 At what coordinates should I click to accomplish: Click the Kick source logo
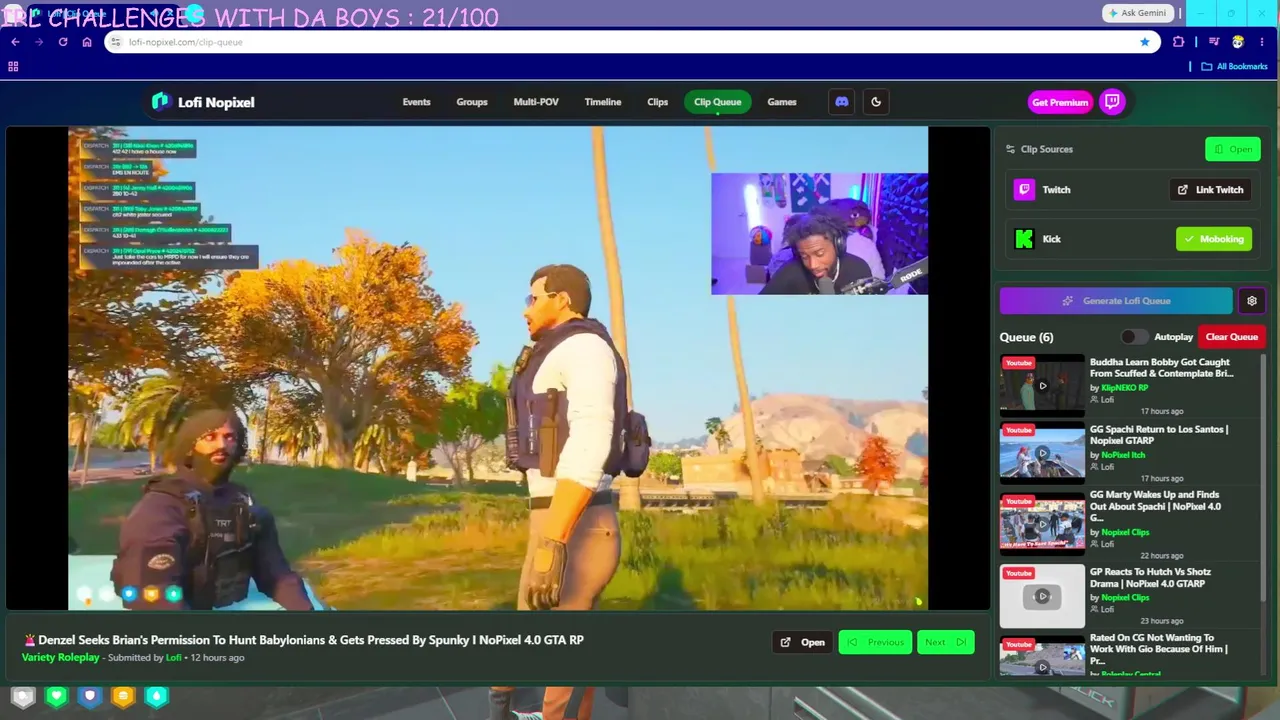[1024, 239]
